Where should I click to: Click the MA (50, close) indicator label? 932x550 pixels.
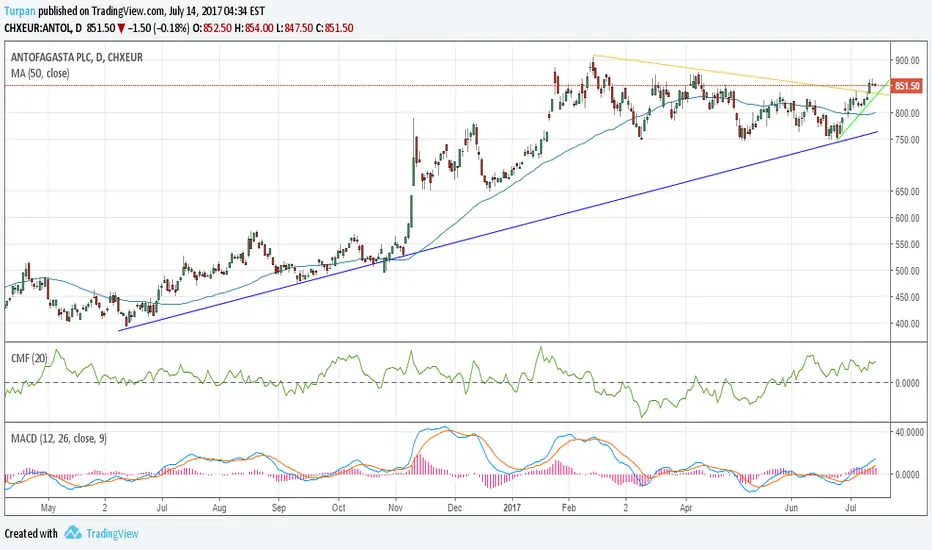click(x=40, y=73)
